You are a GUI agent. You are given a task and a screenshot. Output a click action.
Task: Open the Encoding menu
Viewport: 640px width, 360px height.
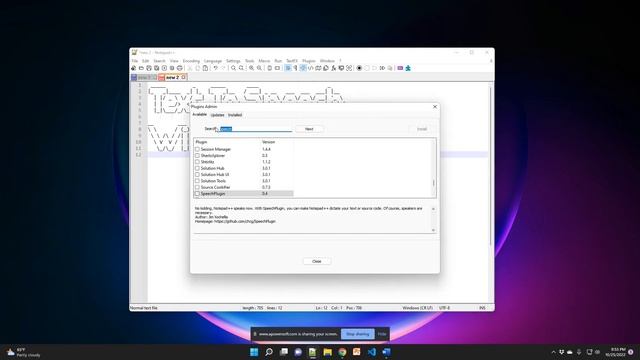tap(191, 61)
